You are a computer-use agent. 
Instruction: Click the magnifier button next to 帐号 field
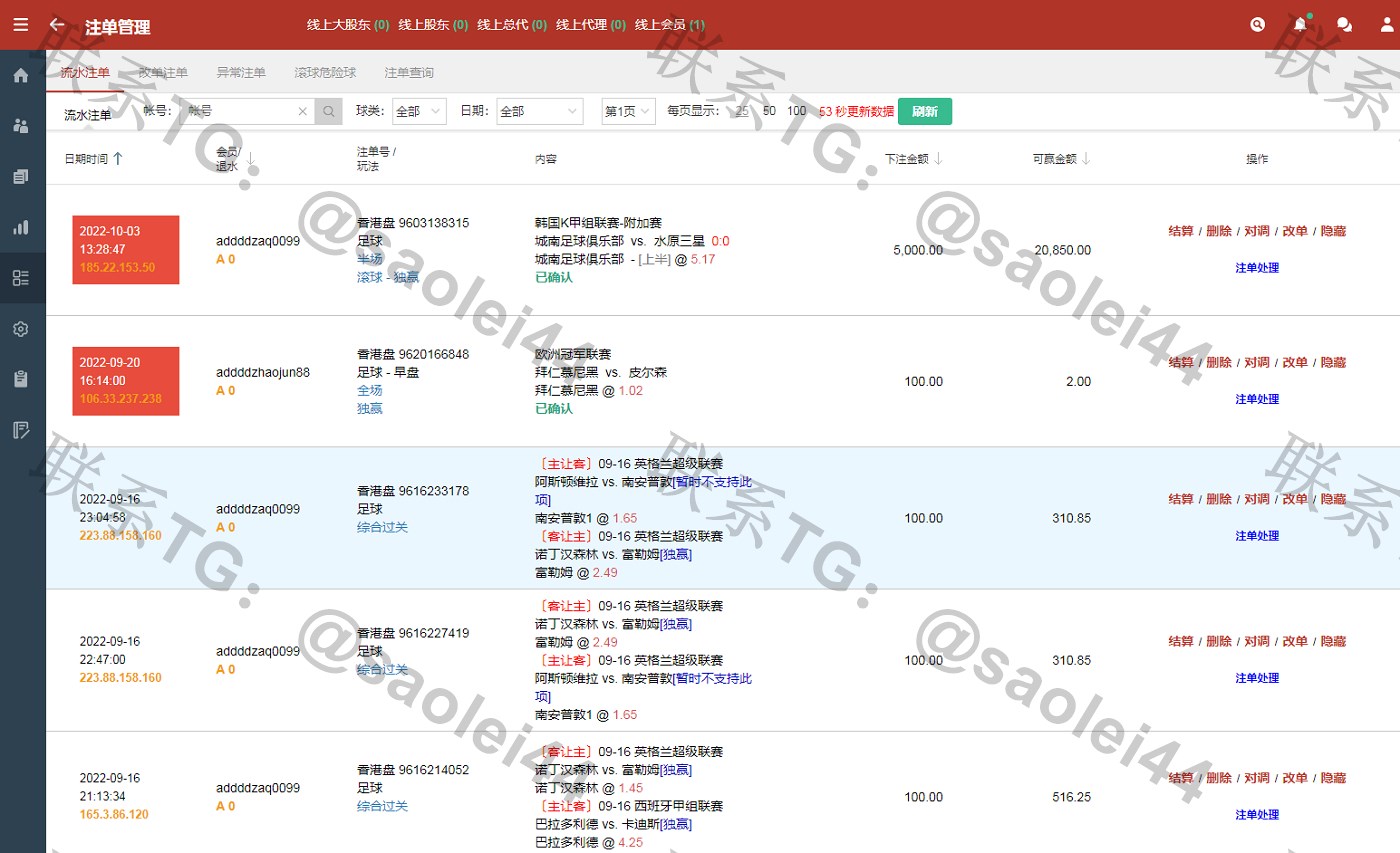pos(328,111)
